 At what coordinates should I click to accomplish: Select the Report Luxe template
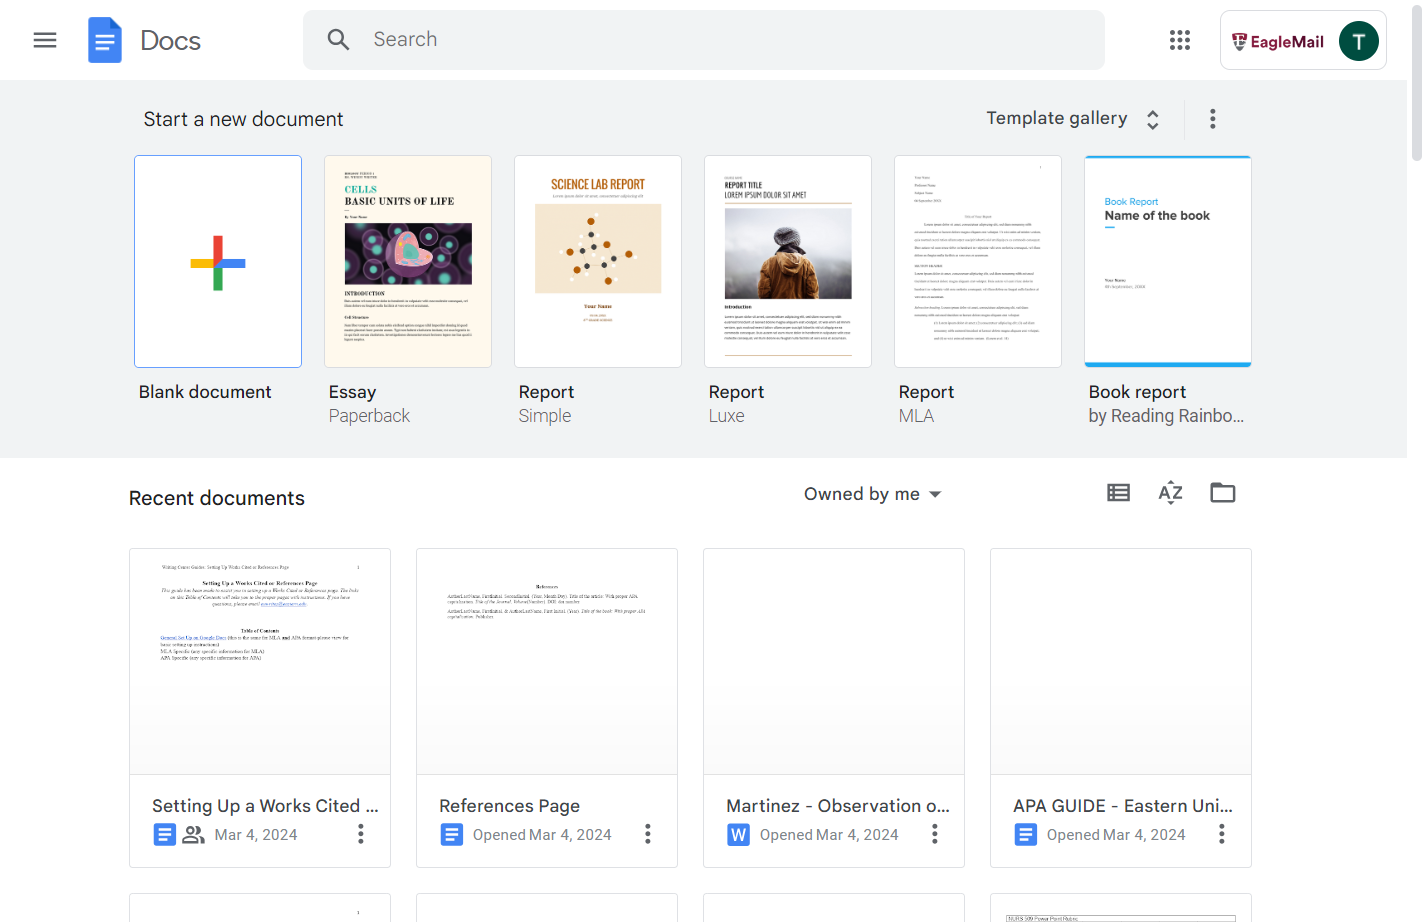[788, 262]
